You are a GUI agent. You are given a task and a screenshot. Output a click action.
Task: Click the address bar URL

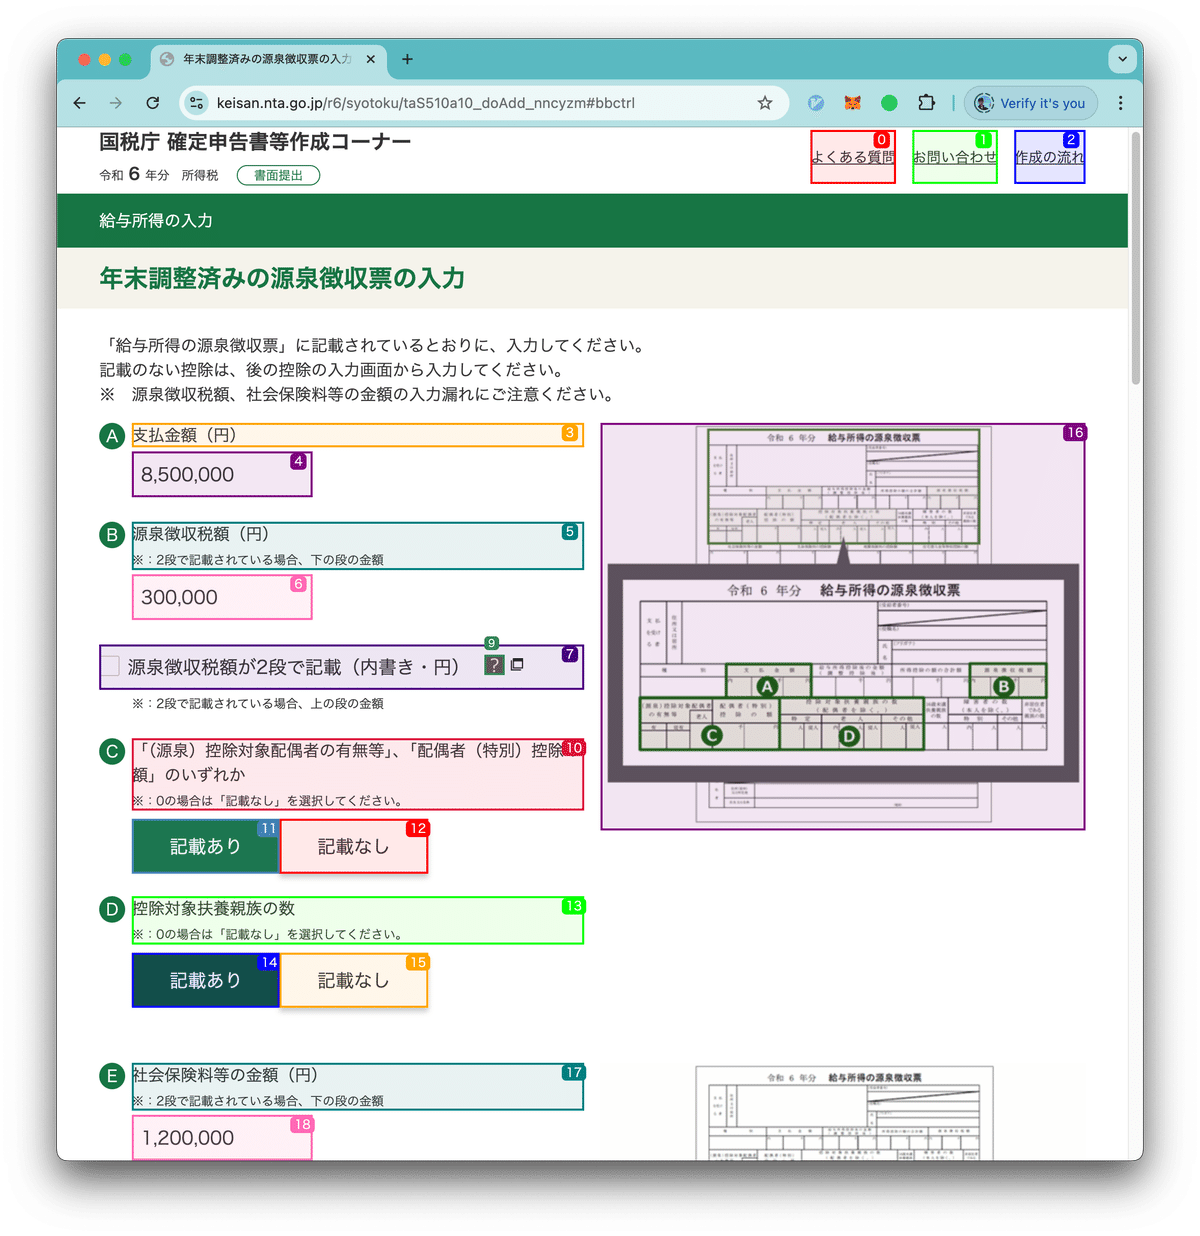[426, 103]
